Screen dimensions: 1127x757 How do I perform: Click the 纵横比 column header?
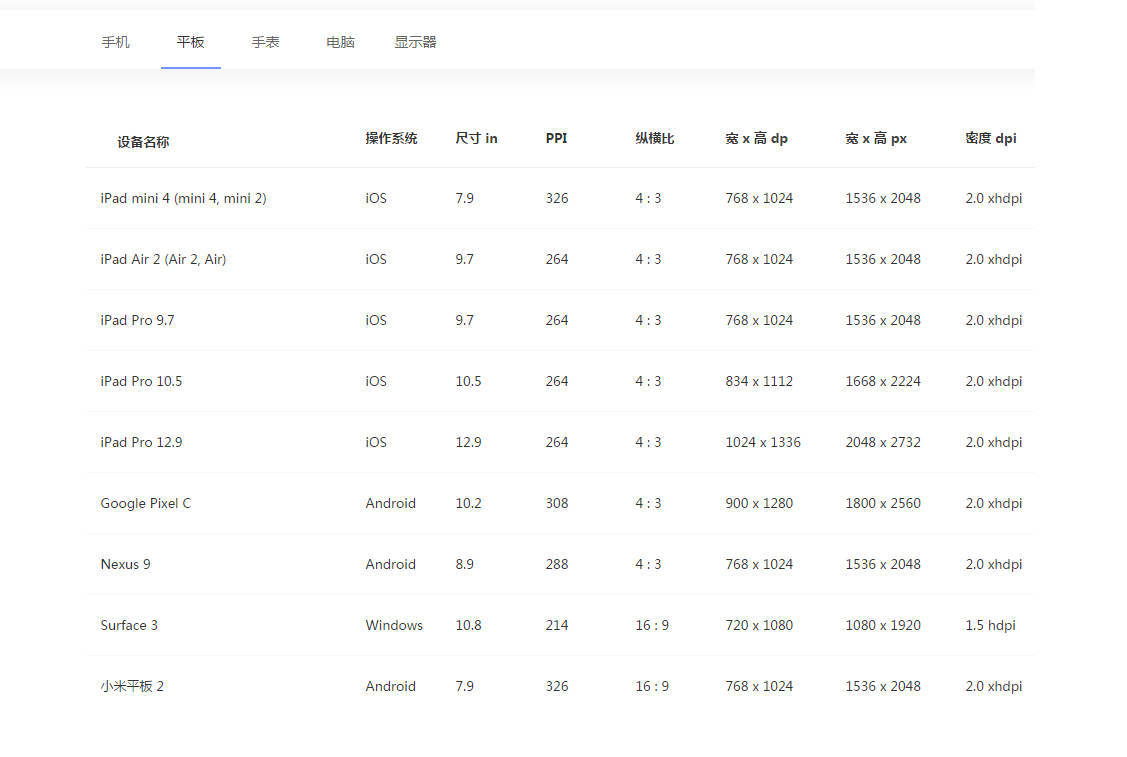(655, 138)
